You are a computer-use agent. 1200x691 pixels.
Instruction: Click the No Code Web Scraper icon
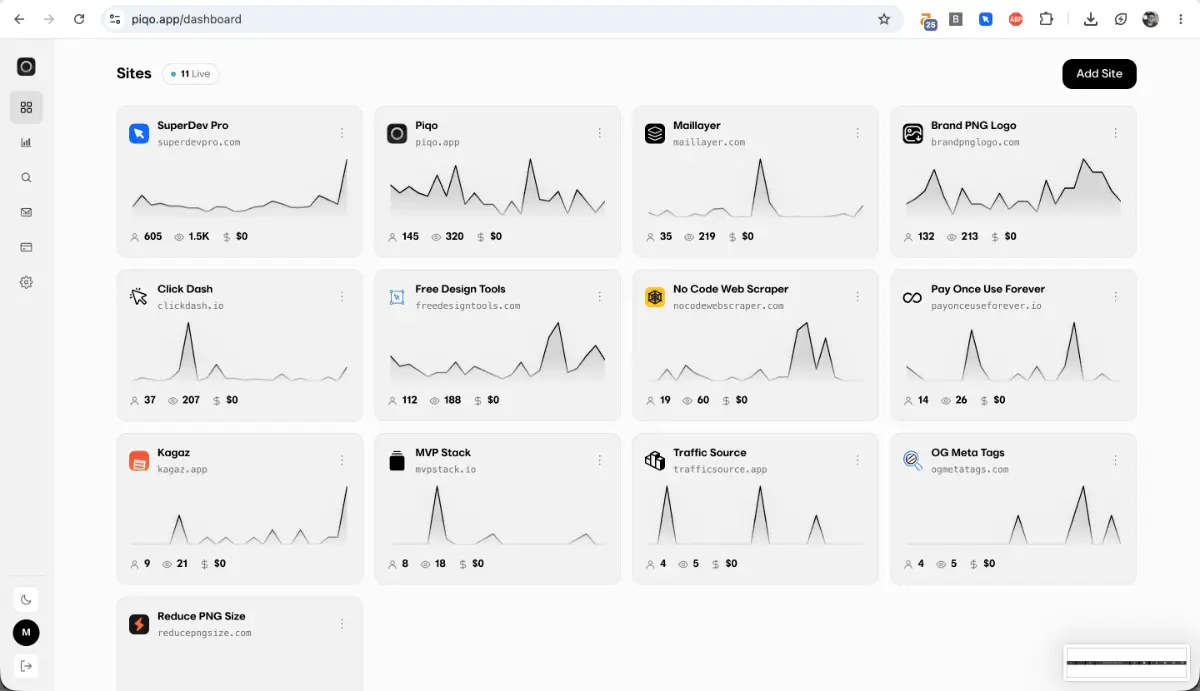(x=655, y=297)
